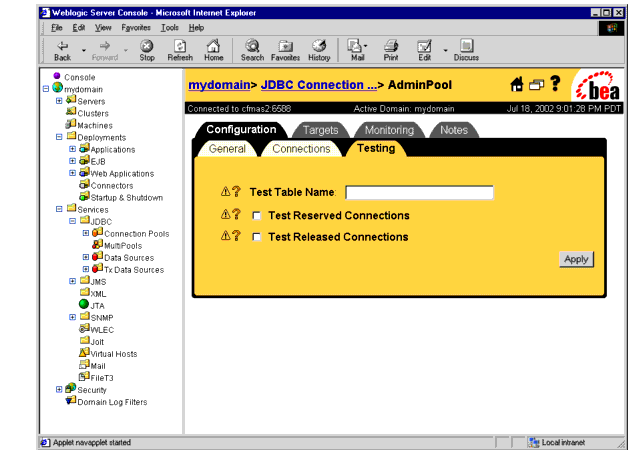Image resolution: width=634 pixels, height=465 pixels.
Task: Select Machines in the tree
Action: tap(95, 125)
